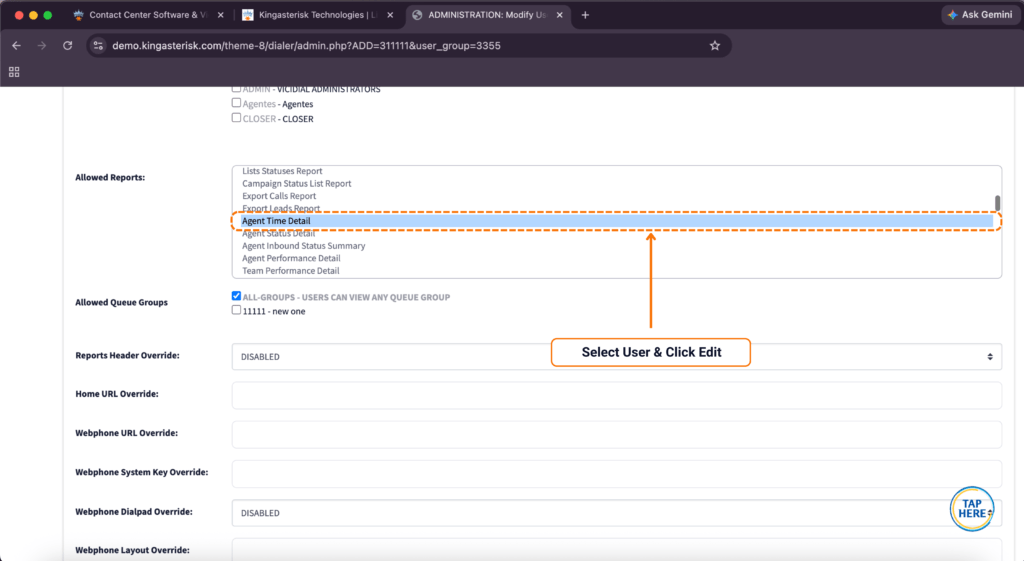Image resolution: width=1024 pixels, height=561 pixels.
Task: Tick the CLOSER - CLOSER checkbox
Action: [236, 118]
